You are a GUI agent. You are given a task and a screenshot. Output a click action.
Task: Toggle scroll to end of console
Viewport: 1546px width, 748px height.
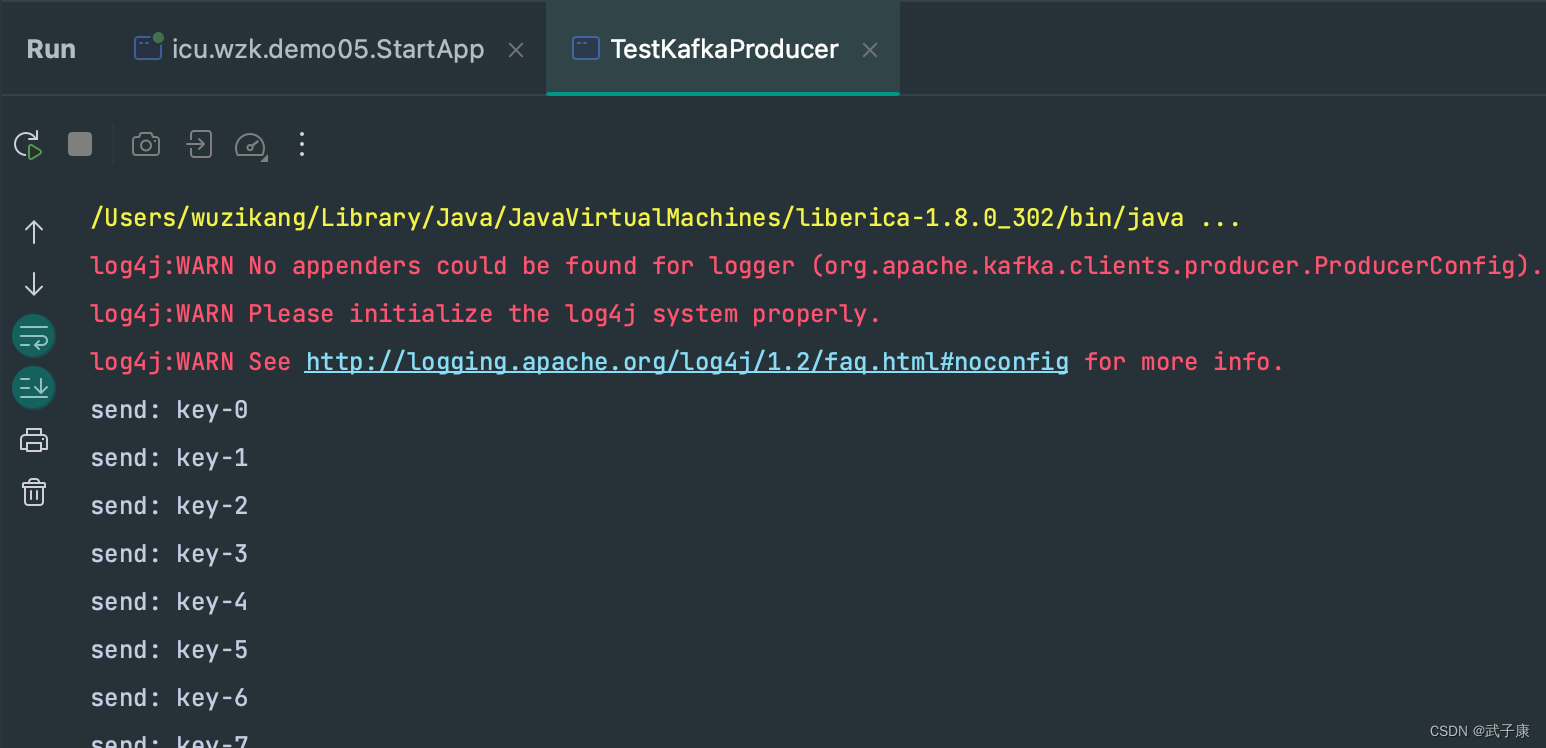coord(34,388)
